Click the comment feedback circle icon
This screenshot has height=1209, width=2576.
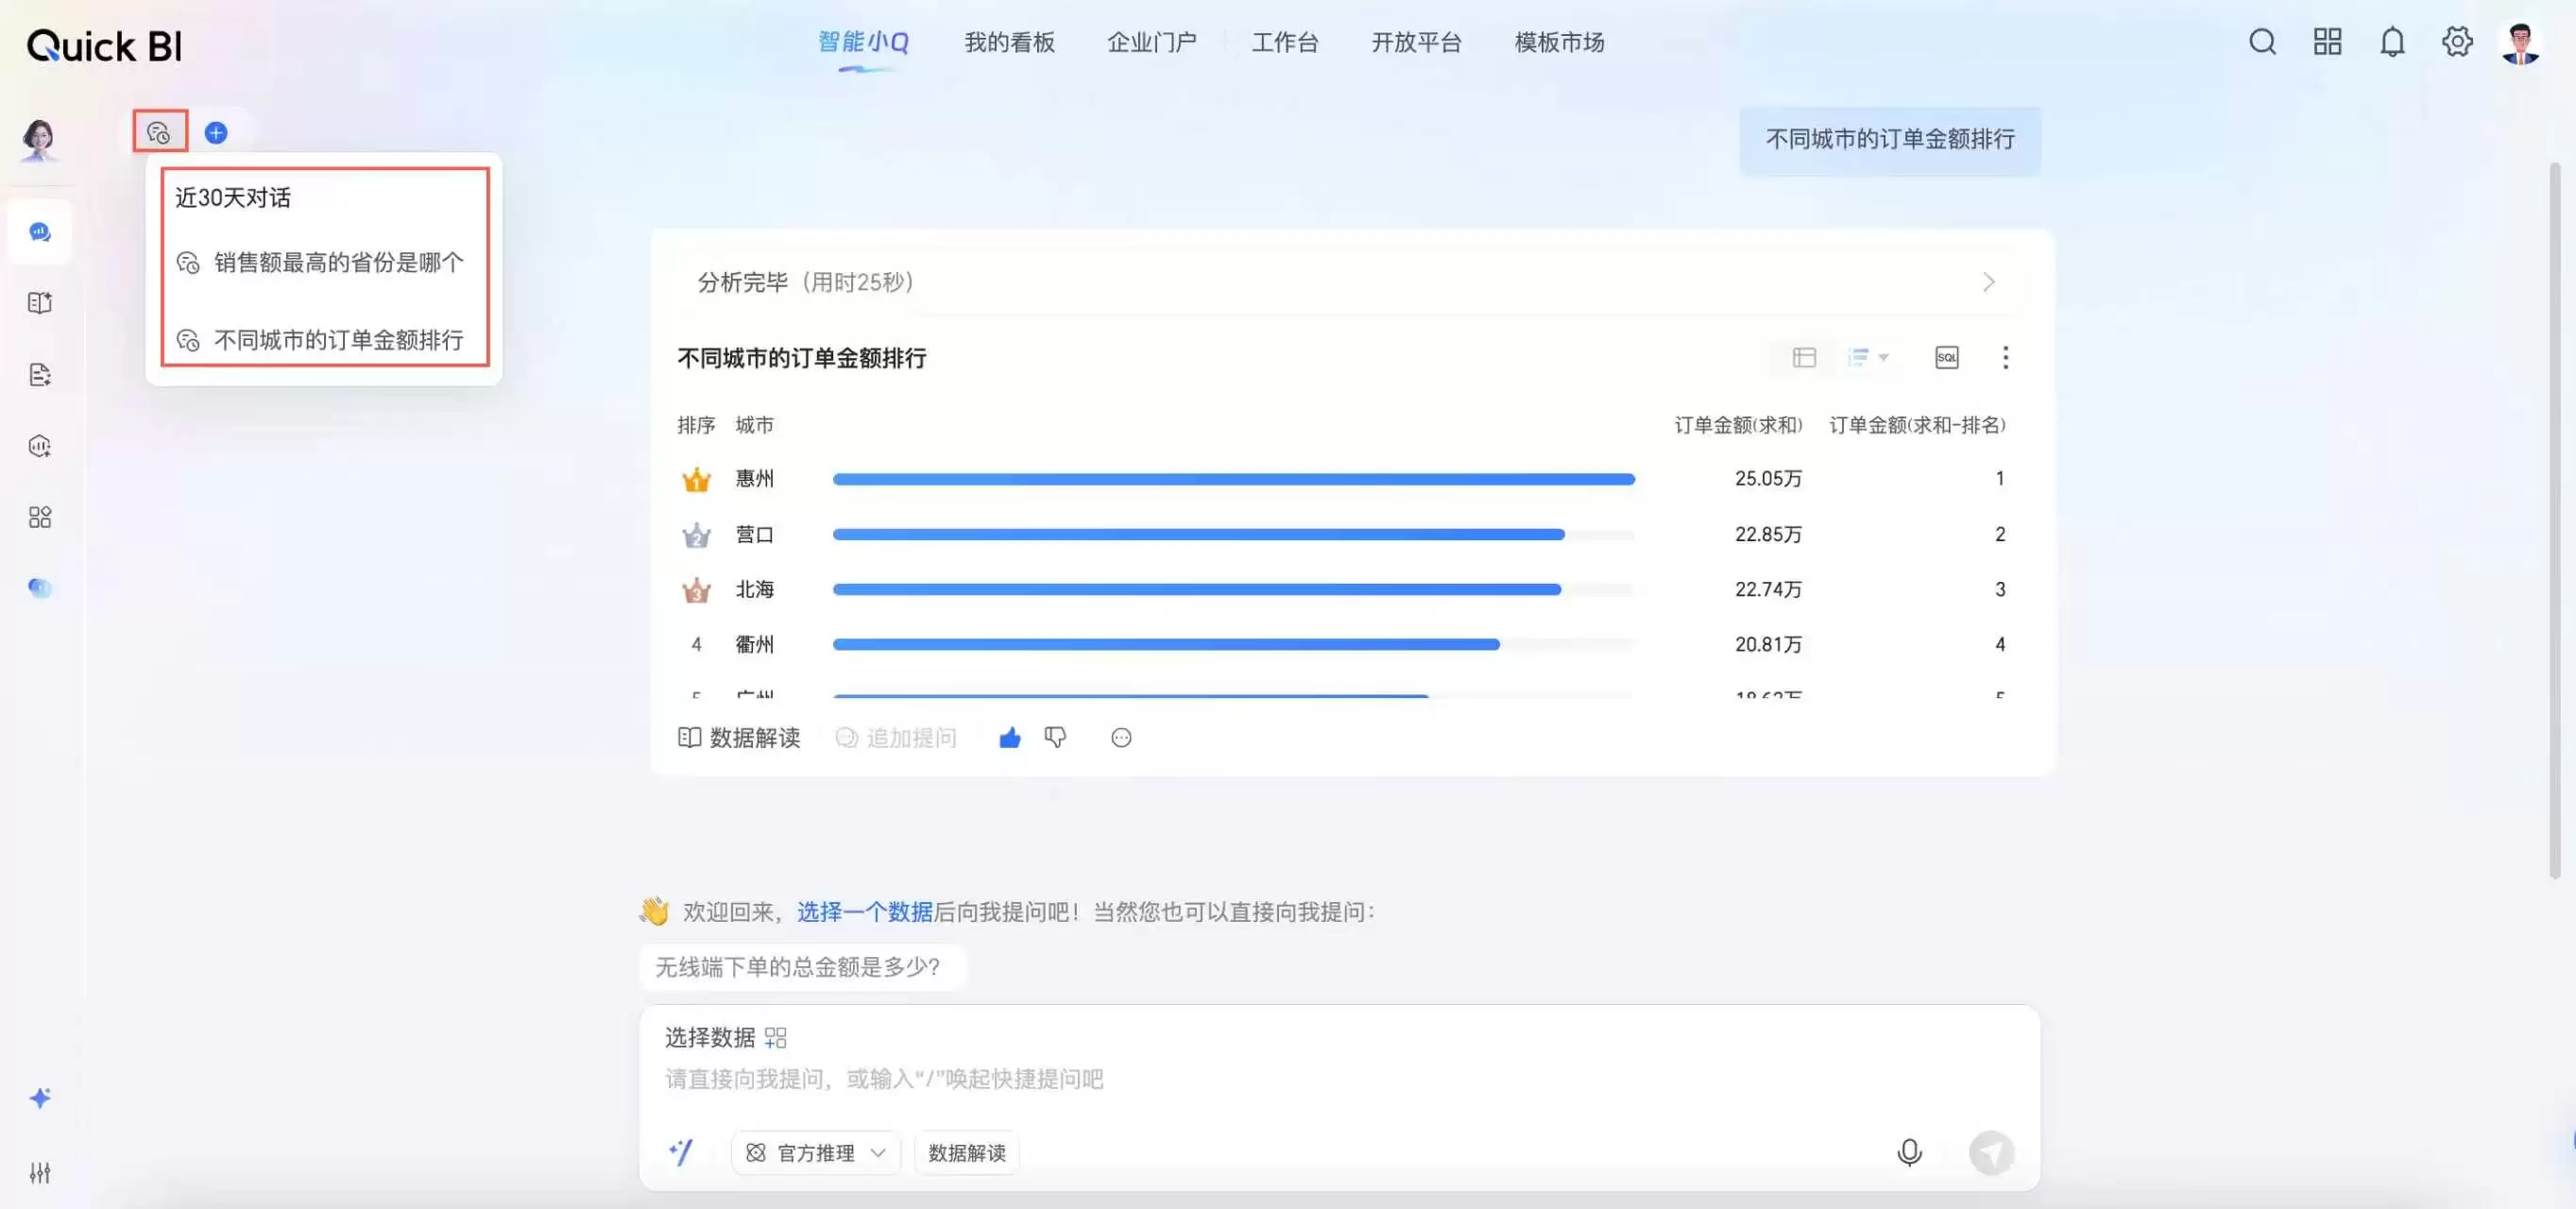point(1121,738)
